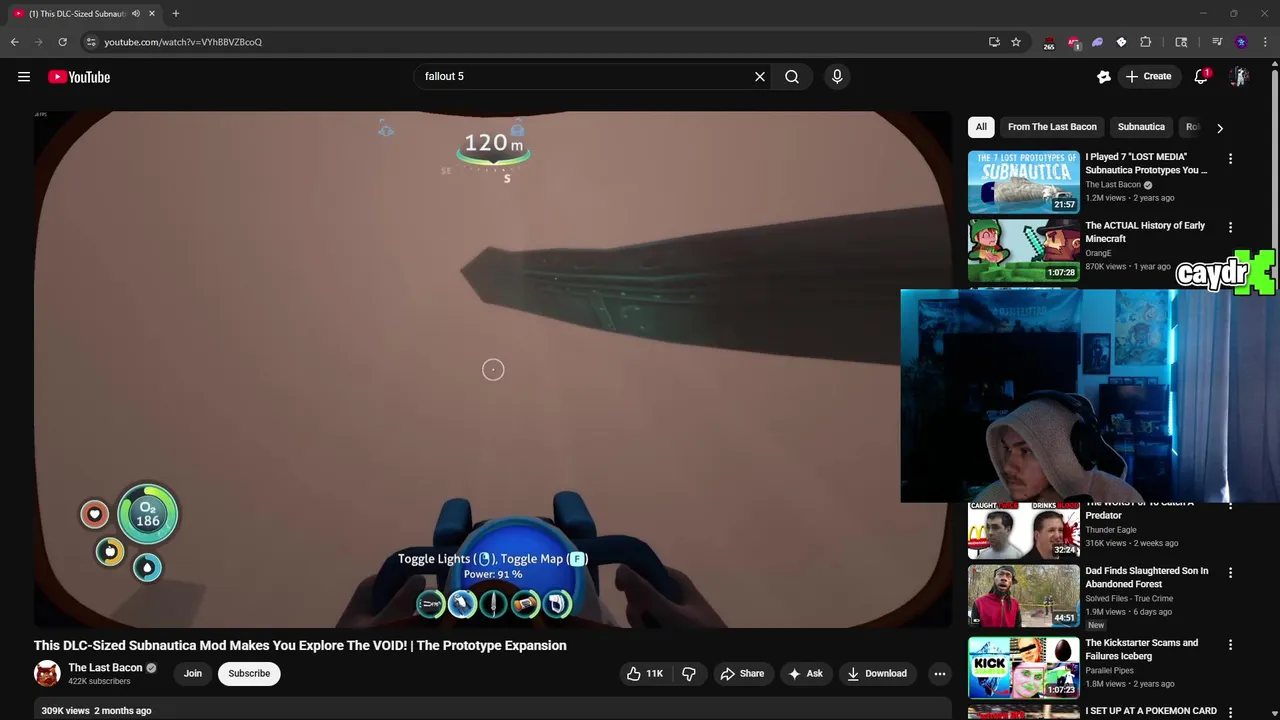Select the Subnautica chip
This screenshot has width=1280, height=720.
coord(1141,127)
